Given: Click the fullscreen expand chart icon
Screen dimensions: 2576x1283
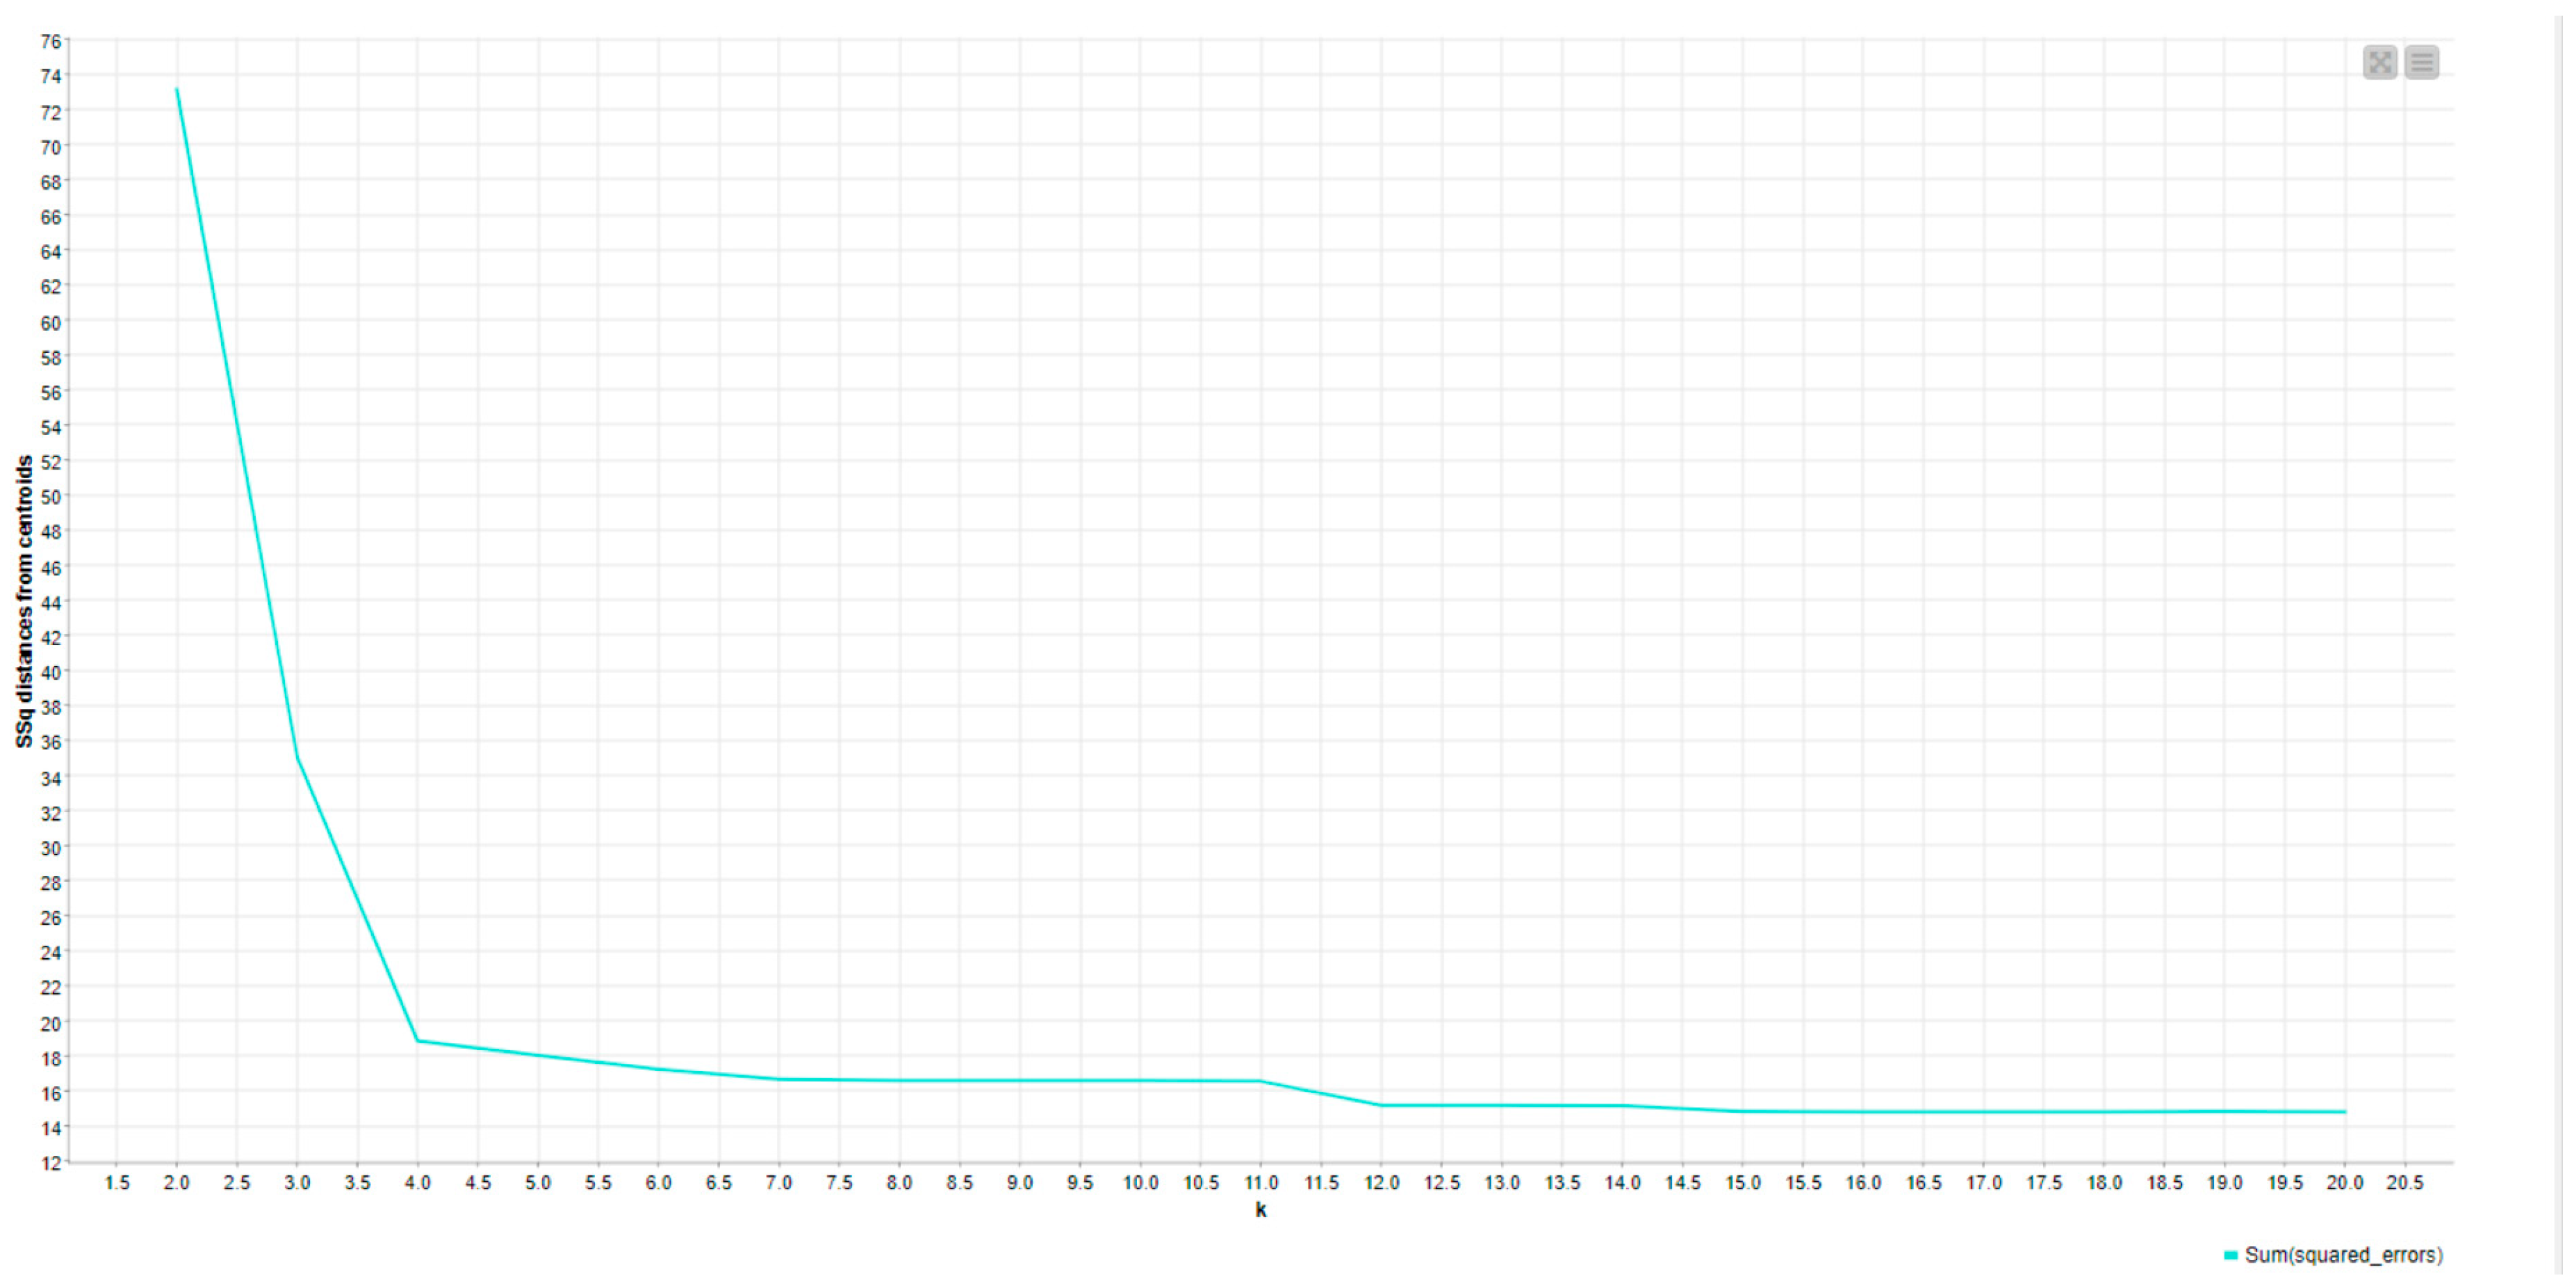Looking at the screenshot, I should tap(2379, 63).
